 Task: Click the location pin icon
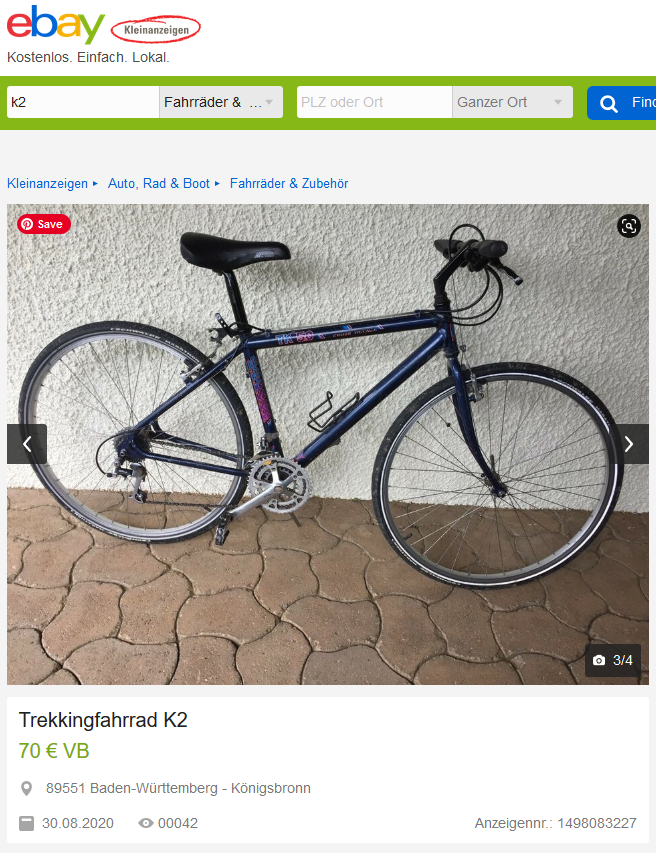[x=26, y=788]
